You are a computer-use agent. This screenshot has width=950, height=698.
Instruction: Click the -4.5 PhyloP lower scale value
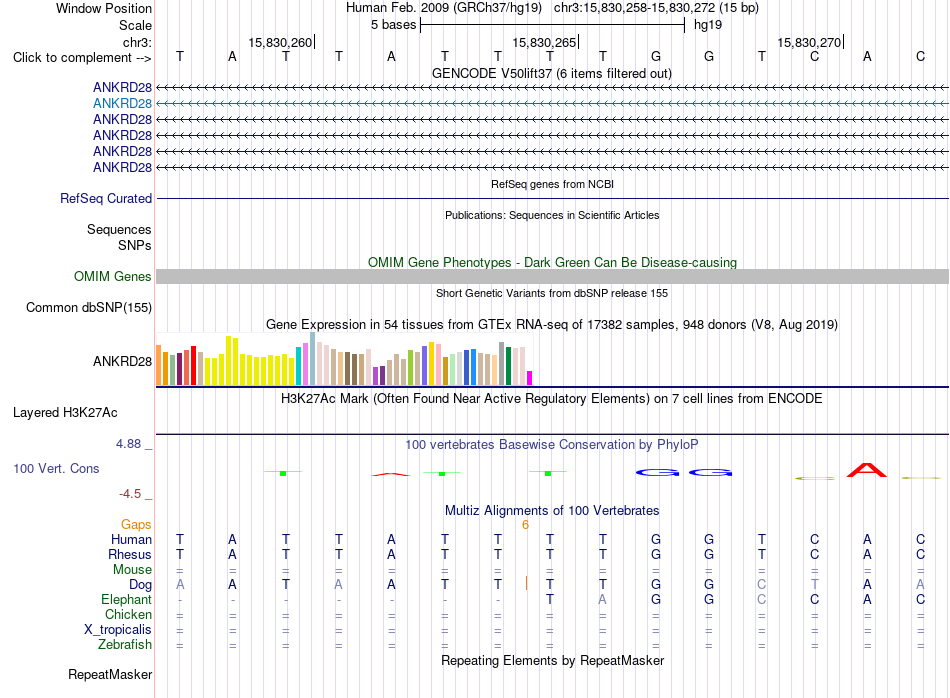point(130,494)
